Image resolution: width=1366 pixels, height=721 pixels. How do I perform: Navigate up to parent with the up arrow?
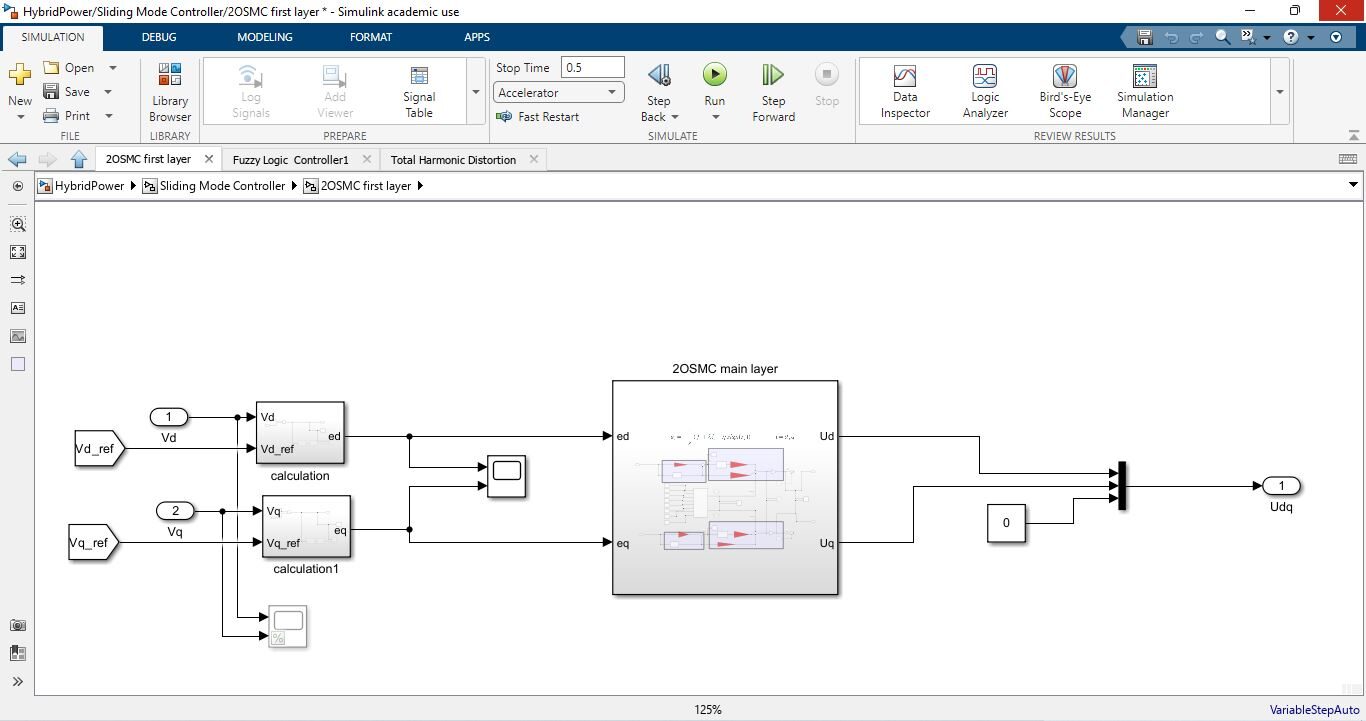[79, 159]
